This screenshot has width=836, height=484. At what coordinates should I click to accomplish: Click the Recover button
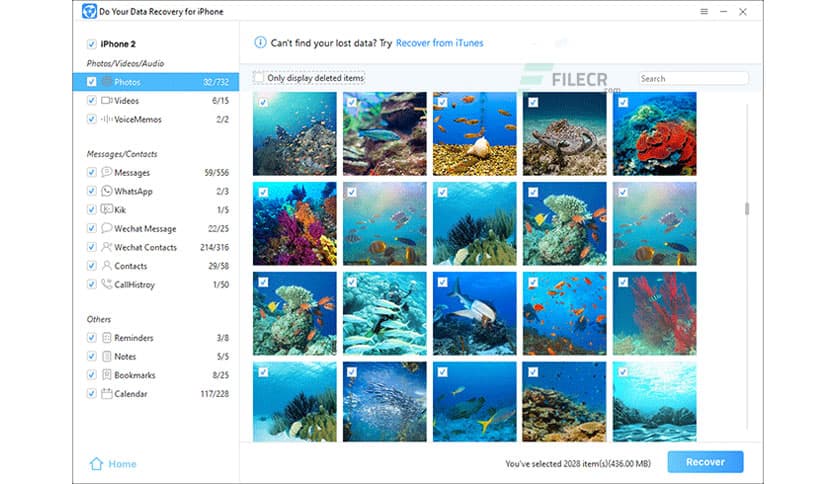(x=705, y=462)
